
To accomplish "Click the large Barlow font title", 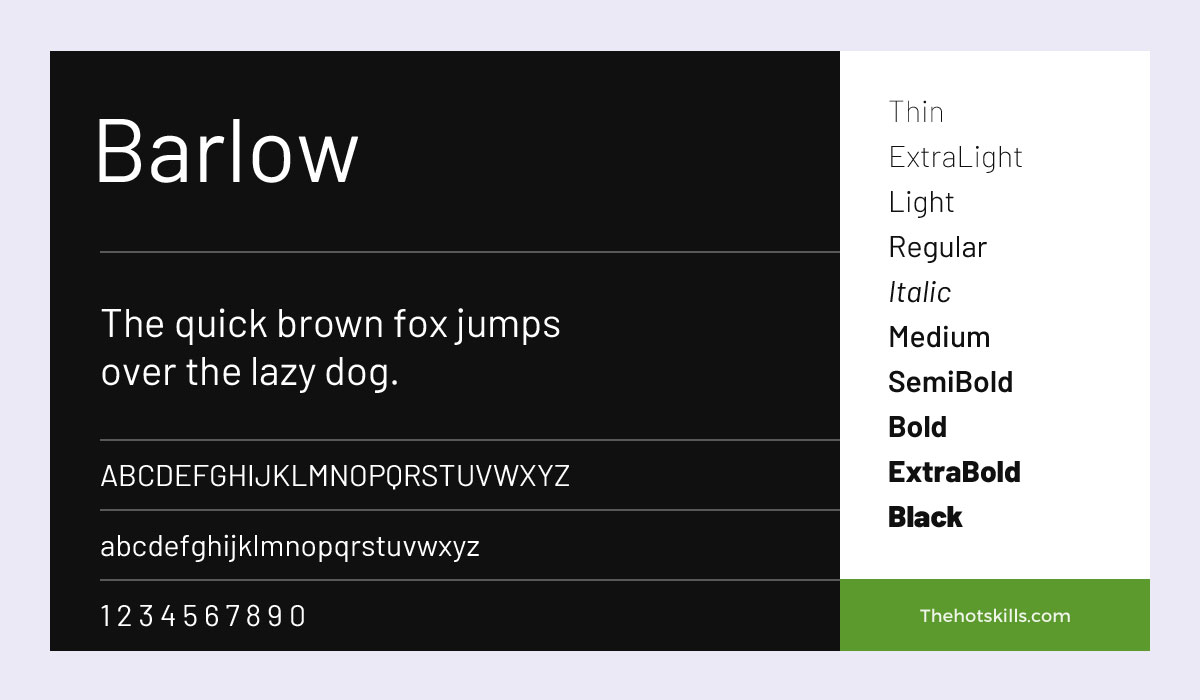I will (226, 151).
